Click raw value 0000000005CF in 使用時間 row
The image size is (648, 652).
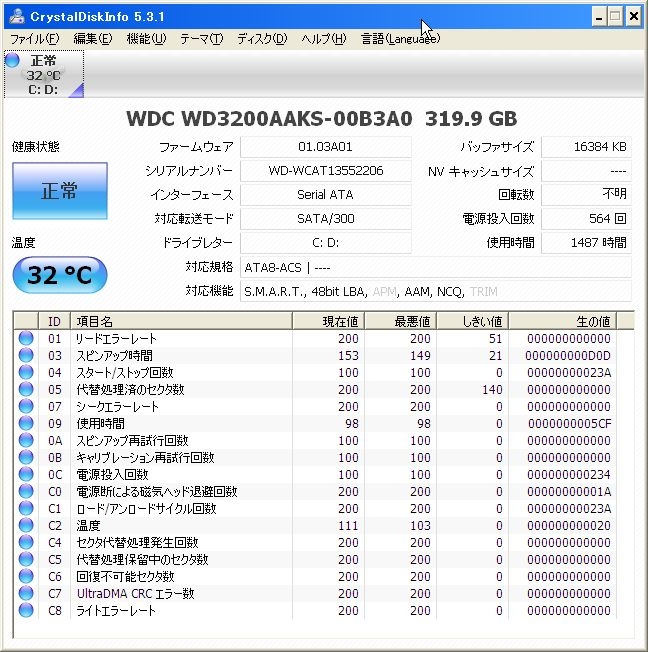pyautogui.click(x=570, y=424)
